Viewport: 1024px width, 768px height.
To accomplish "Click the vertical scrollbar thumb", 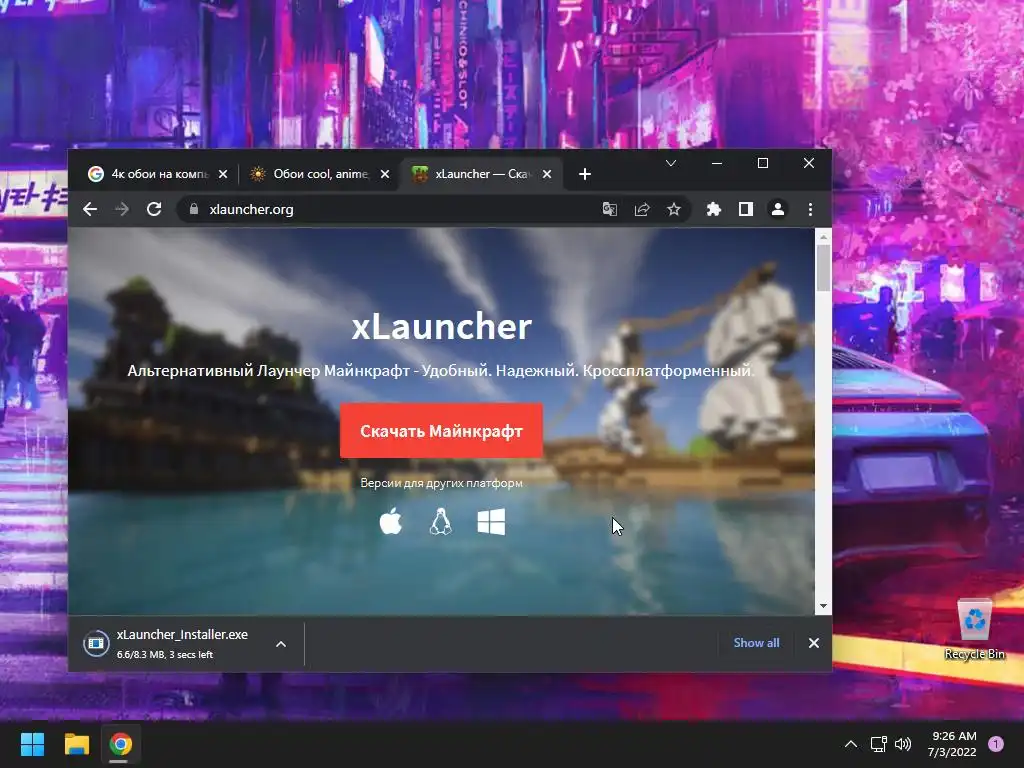I will coord(824,268).
